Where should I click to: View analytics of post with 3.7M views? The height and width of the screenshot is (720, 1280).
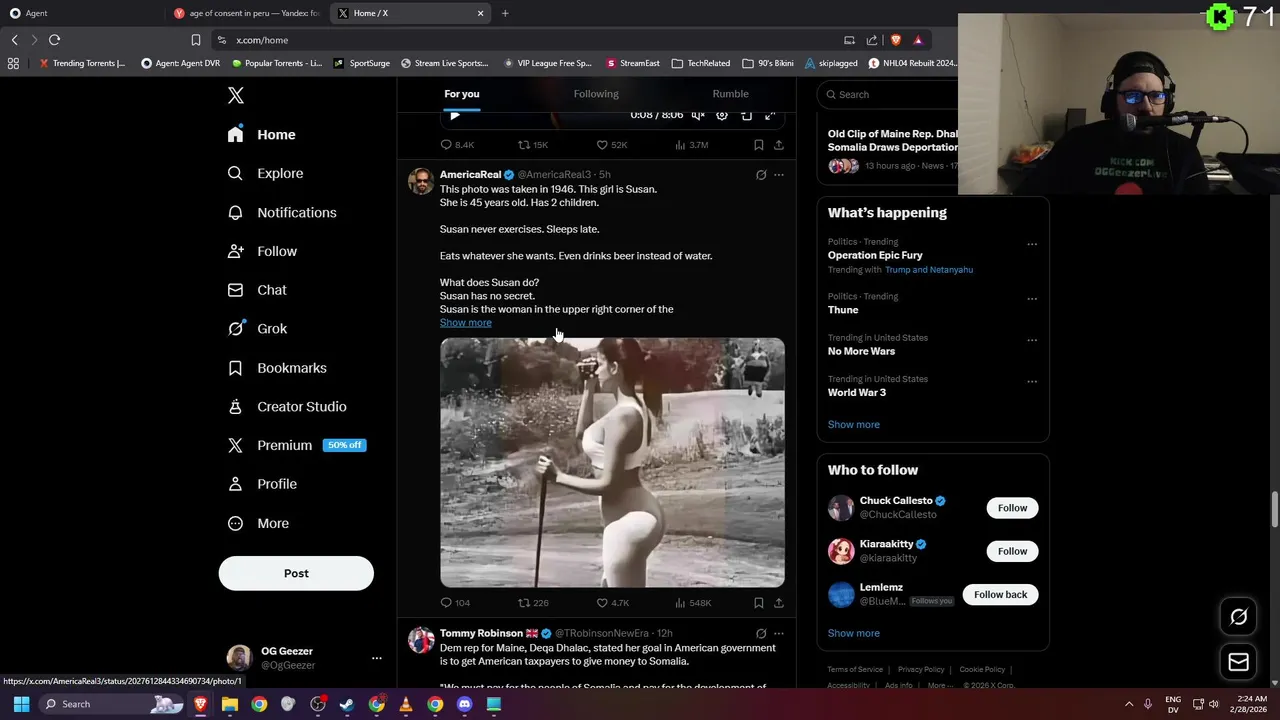[x=691, y=145]
